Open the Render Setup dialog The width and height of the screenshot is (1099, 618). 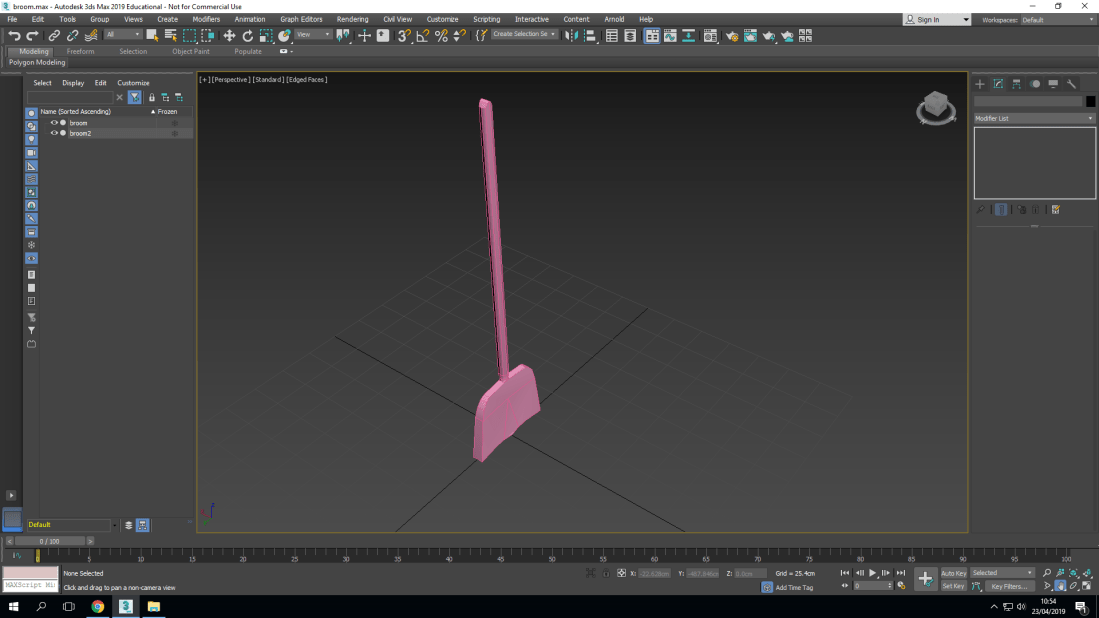pos(731,35)
